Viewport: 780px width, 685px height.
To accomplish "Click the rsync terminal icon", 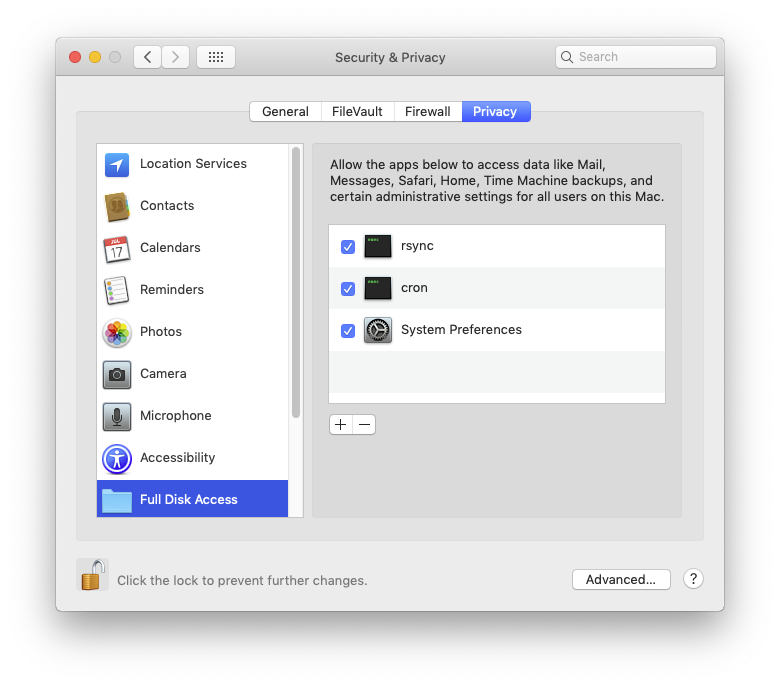I will click(378, 246).
